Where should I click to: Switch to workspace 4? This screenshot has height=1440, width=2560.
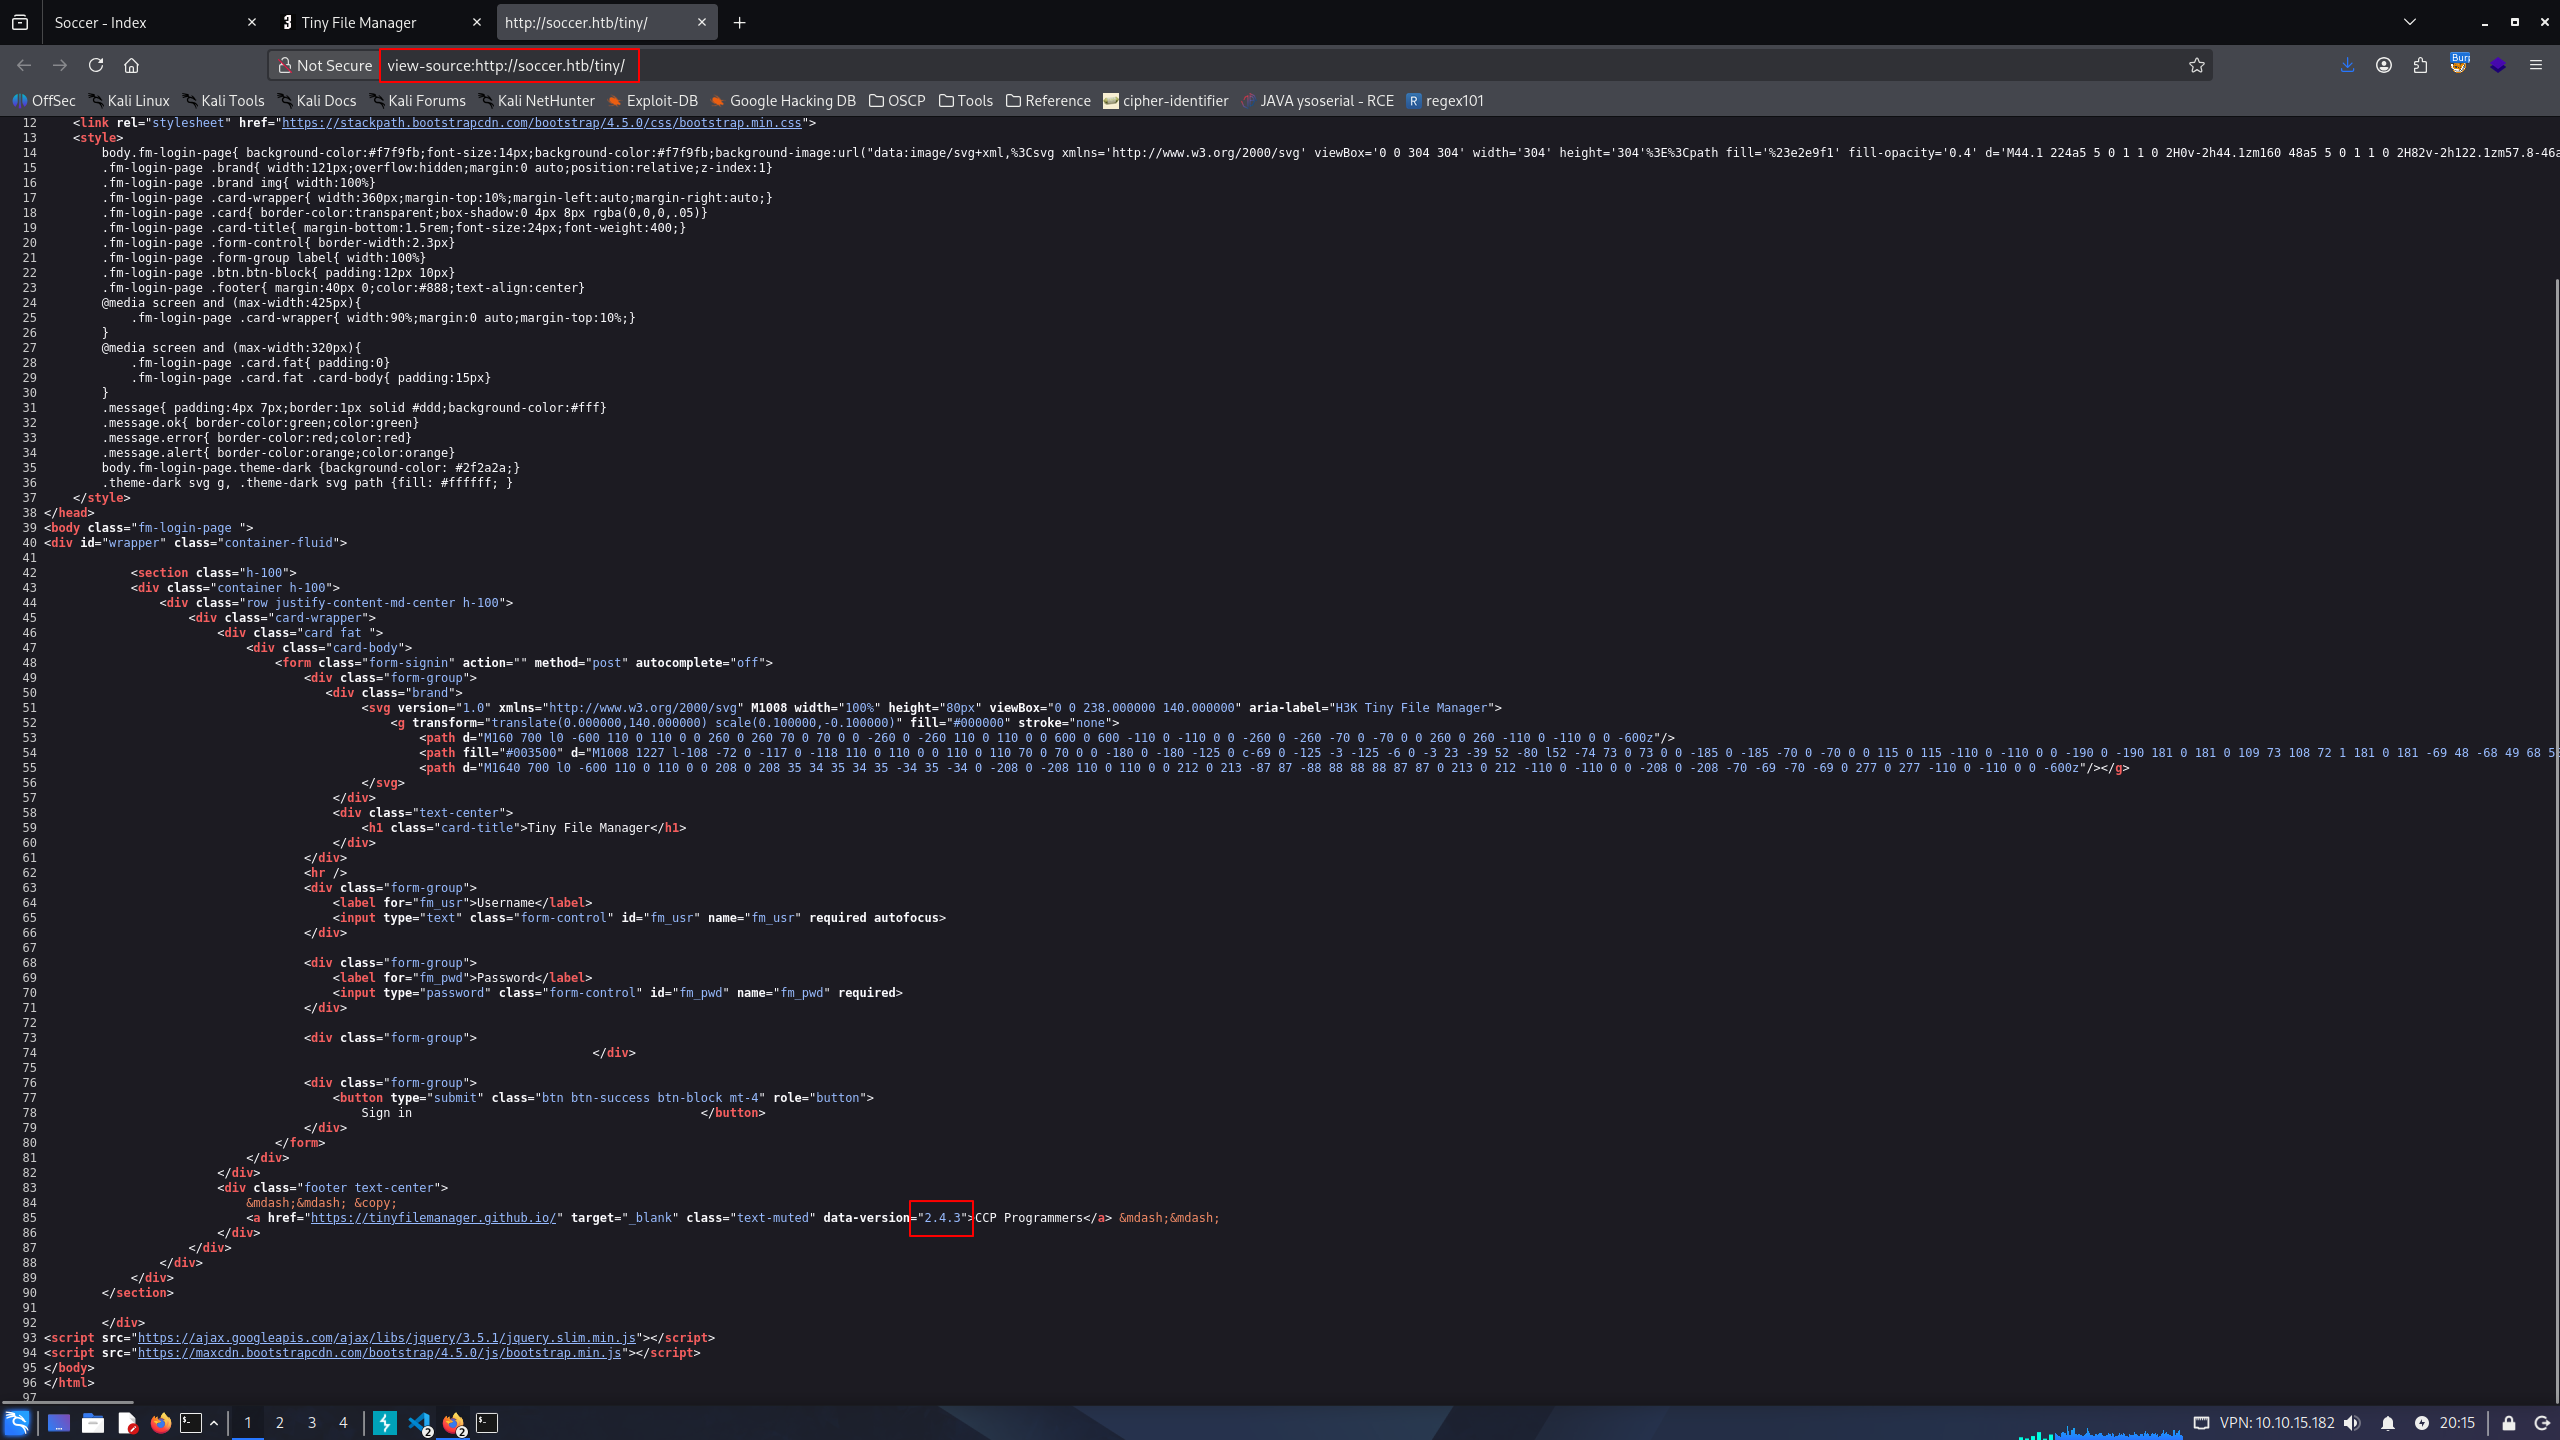(x=343, y=1423)
